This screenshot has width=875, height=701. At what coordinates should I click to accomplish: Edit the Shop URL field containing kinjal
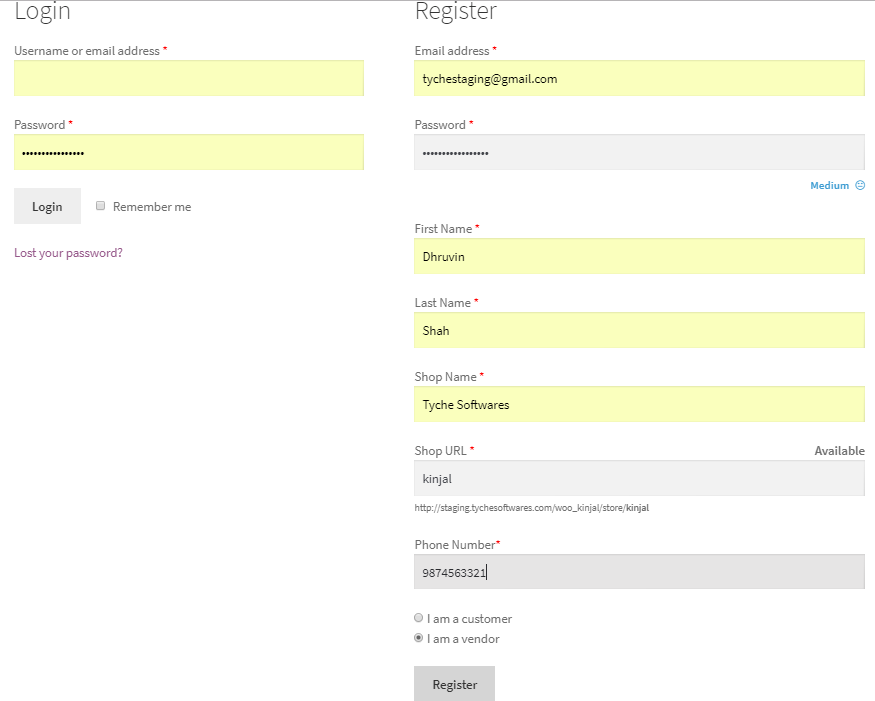[x=639, y=478]
